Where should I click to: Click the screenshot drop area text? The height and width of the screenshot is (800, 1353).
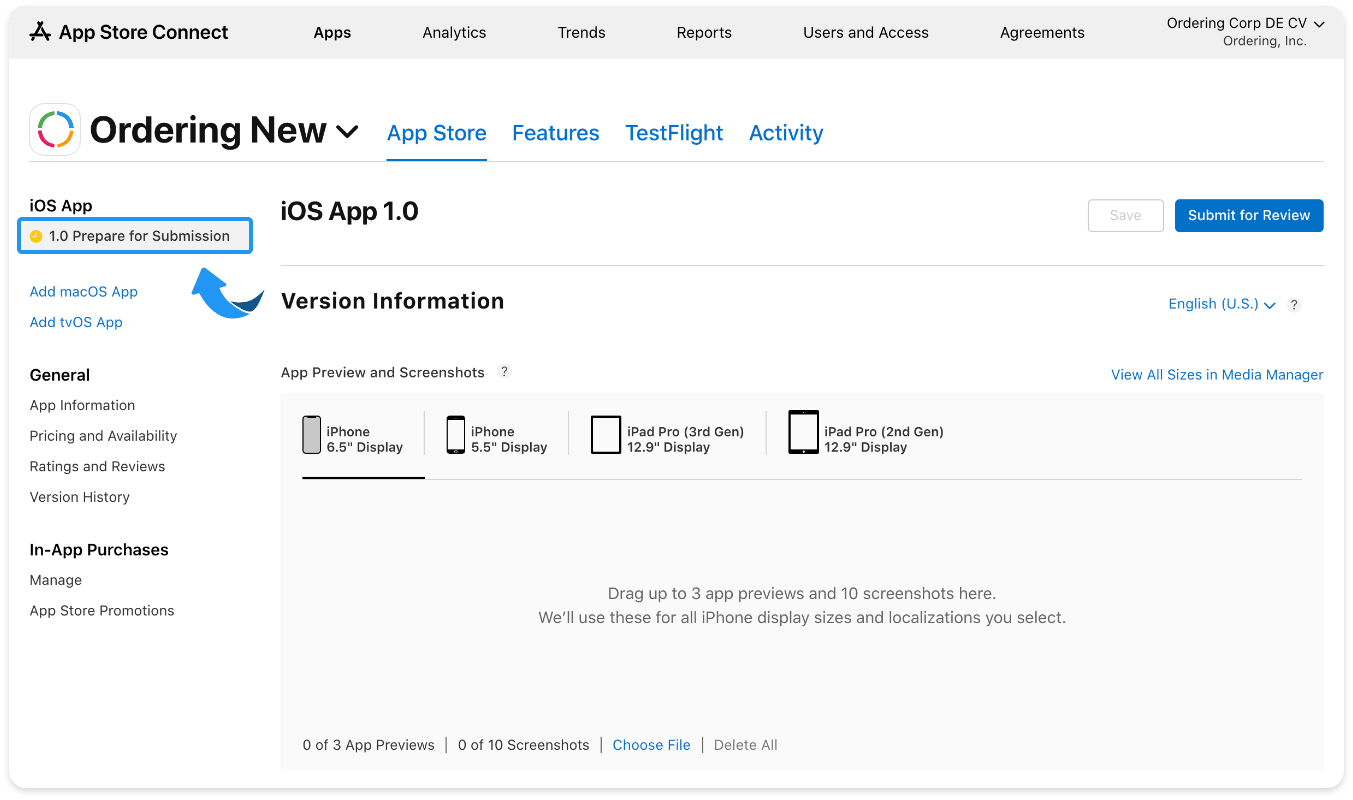(x=802, y=606)
